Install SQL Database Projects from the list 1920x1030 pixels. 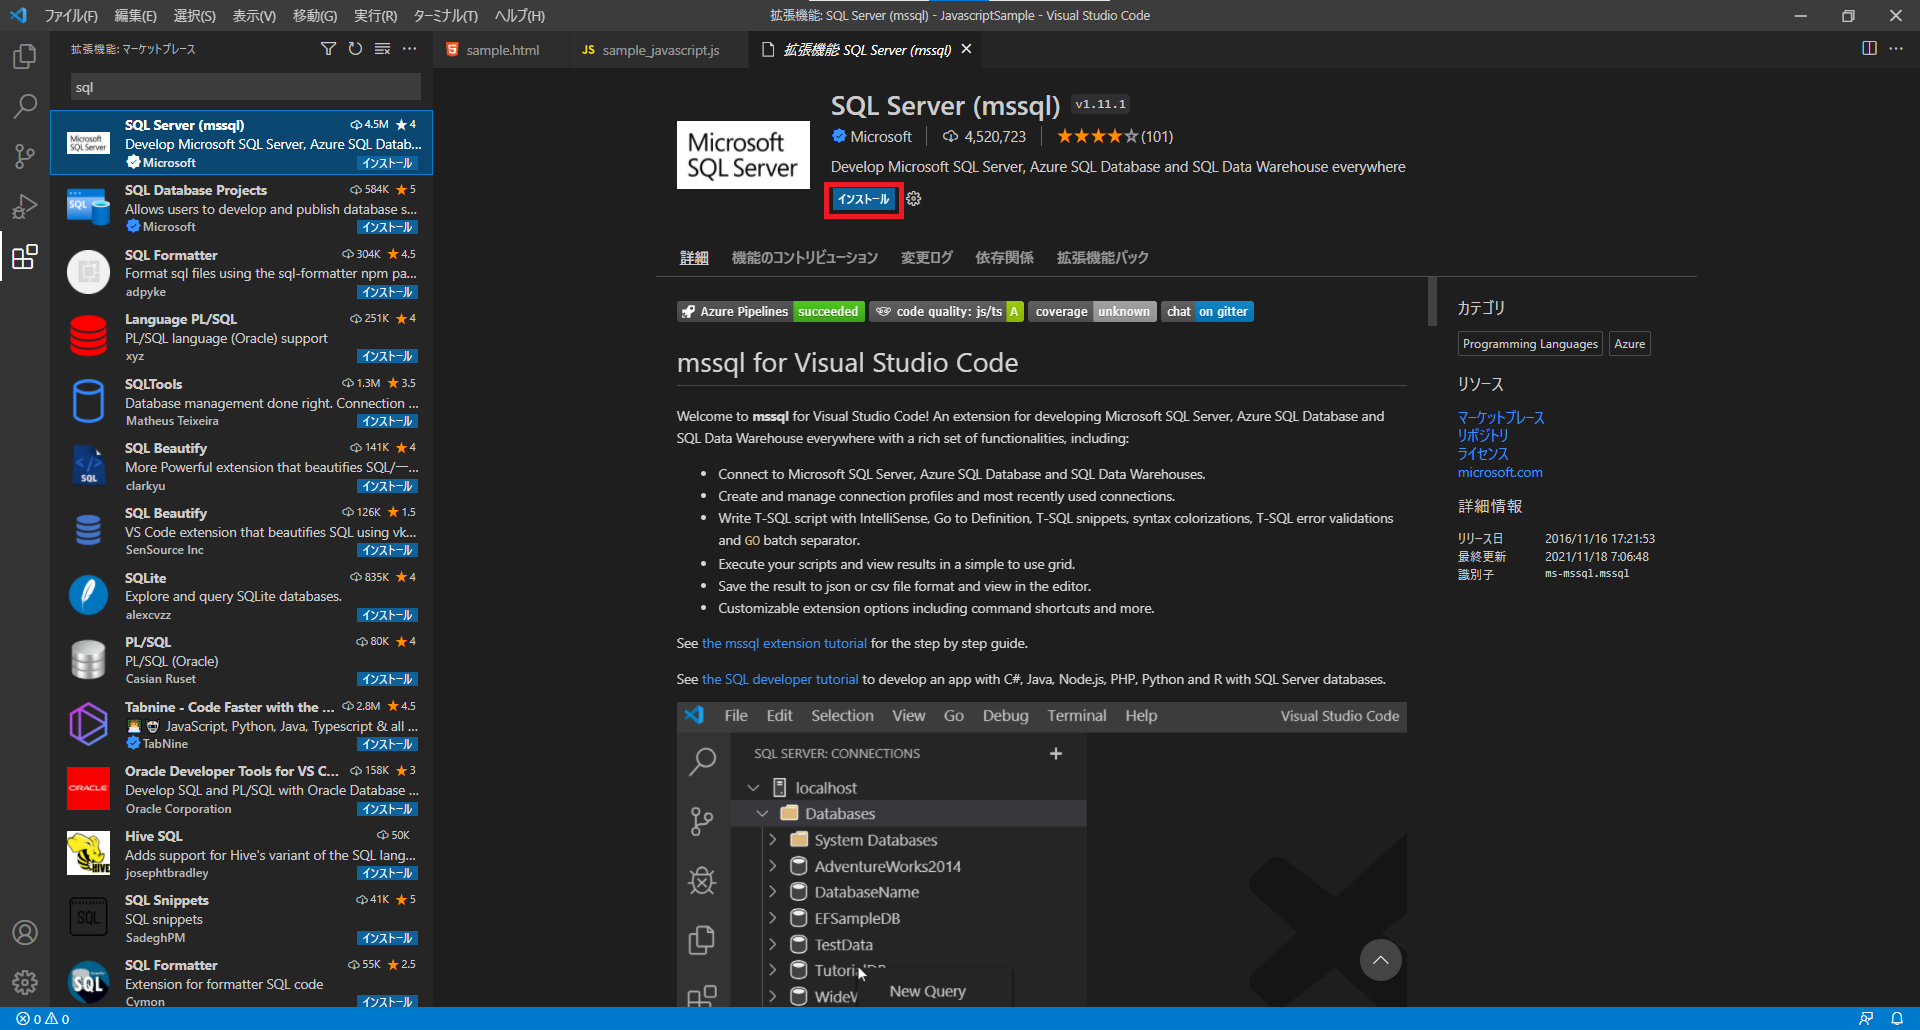pyautogui.click(x=387, y=228)
